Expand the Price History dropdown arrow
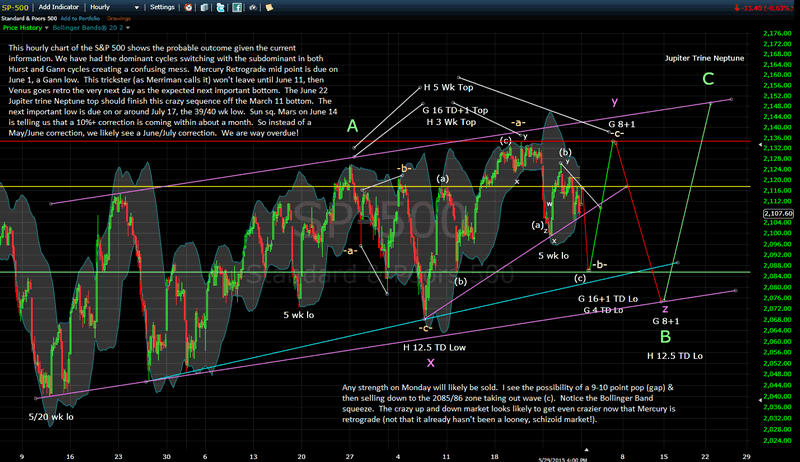This screenshot has width=800, height=462. tap(46, 28)
